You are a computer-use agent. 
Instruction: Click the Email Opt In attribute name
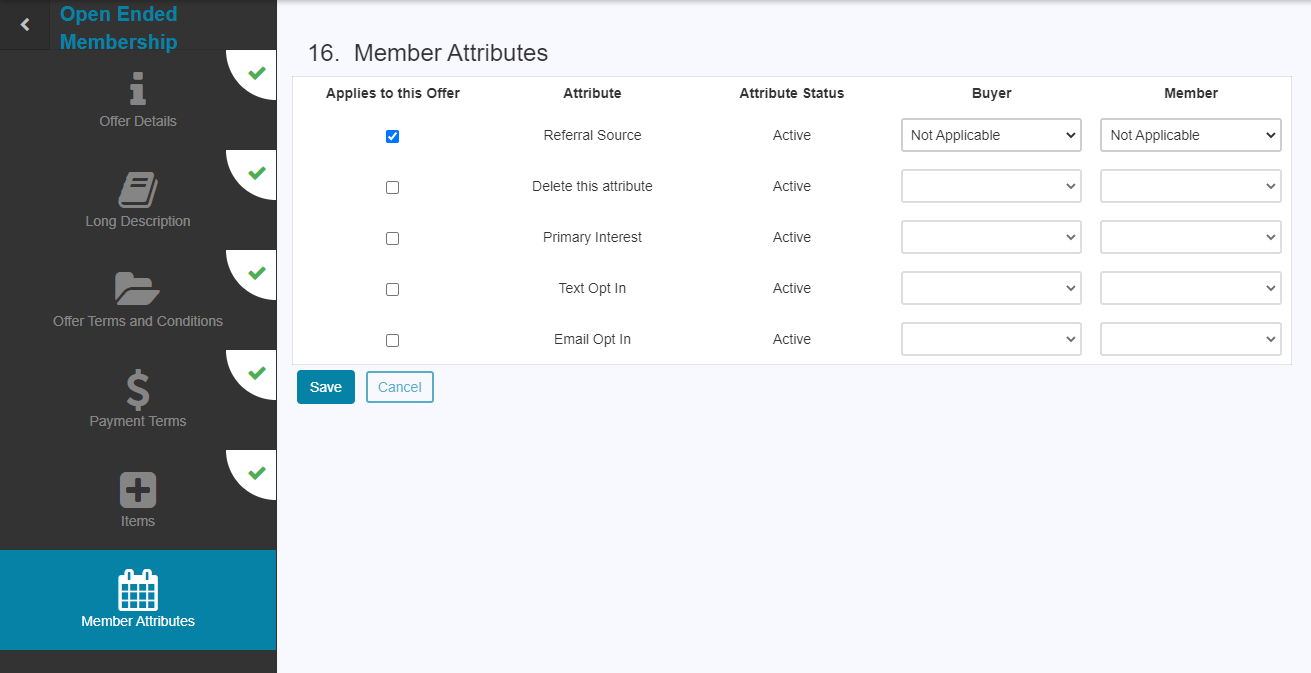(592, 339)
